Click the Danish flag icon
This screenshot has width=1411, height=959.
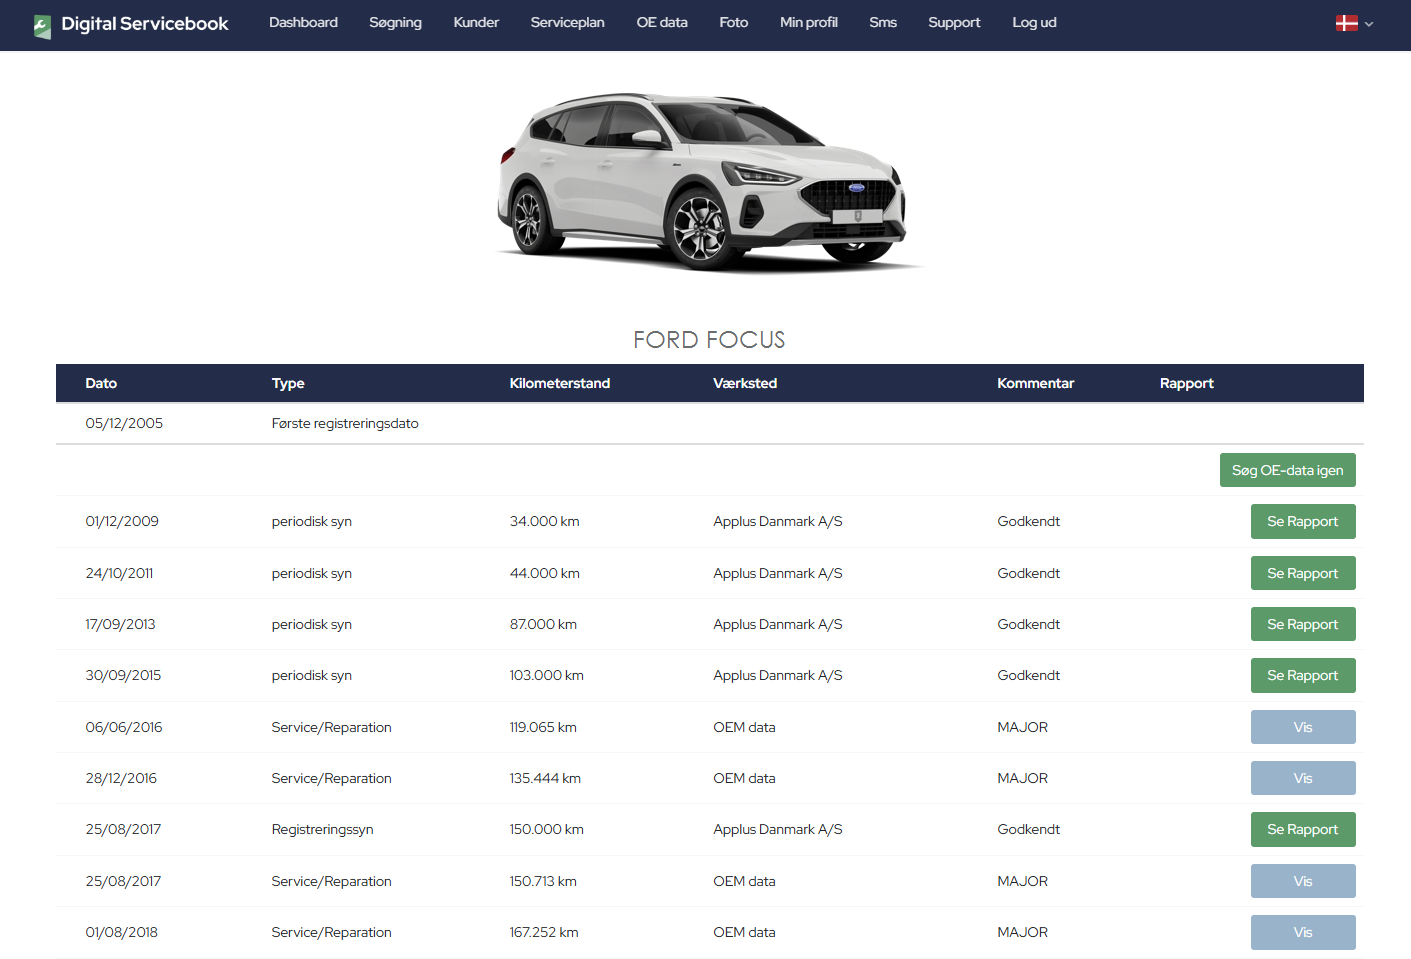pos(1346,23)
